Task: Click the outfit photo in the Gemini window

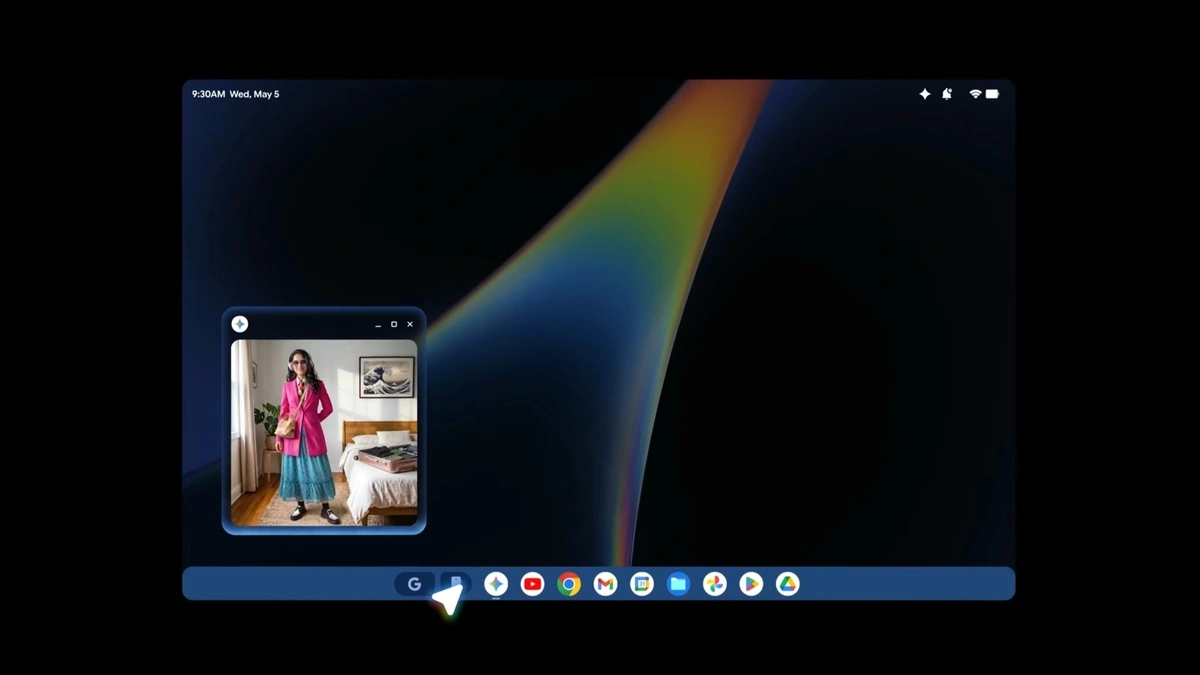Action: tap(324, 432)
